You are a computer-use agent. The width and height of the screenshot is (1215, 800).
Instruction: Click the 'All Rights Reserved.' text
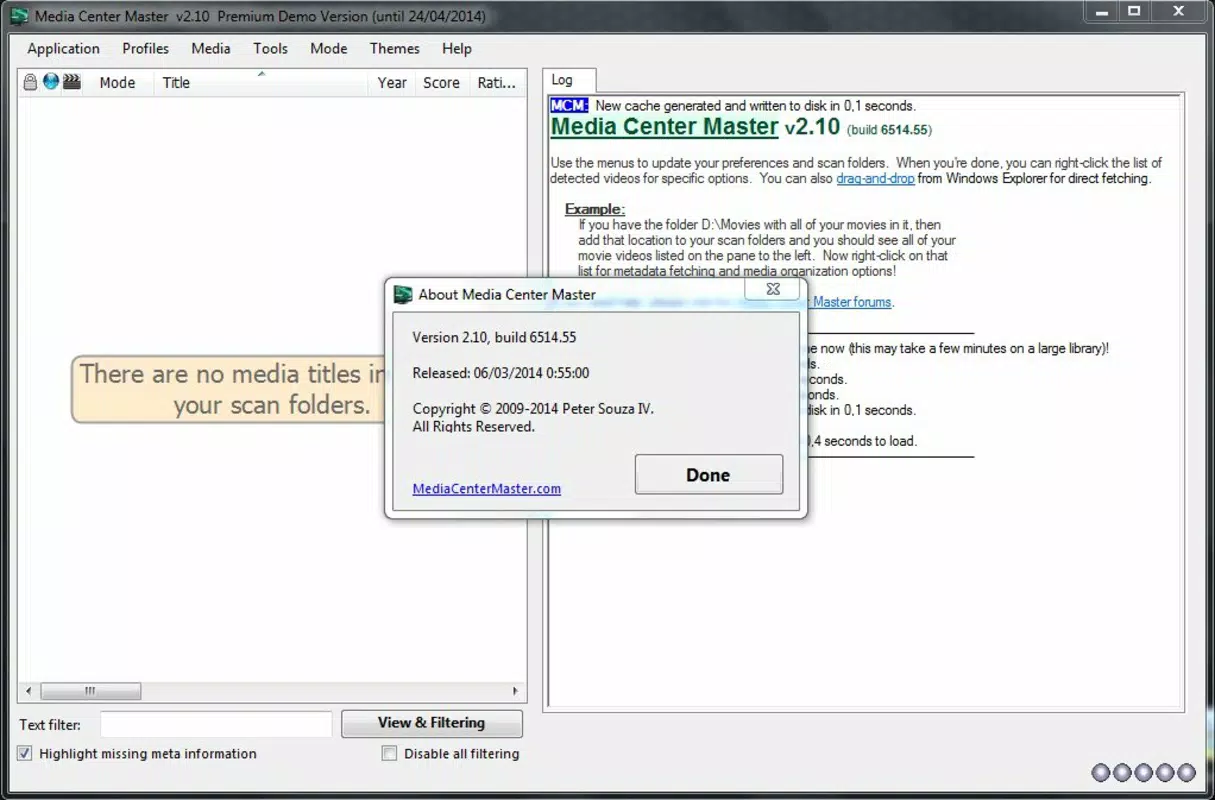pyautogui.click(x=474, y=427)
